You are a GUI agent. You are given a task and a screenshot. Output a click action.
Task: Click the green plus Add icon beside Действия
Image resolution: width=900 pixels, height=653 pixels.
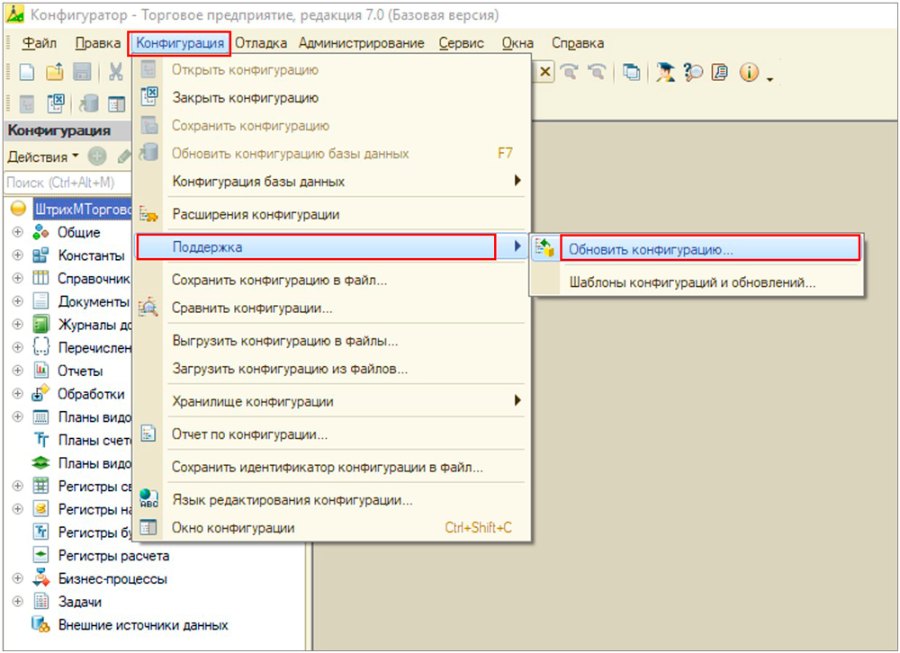(x=97, y=156)
